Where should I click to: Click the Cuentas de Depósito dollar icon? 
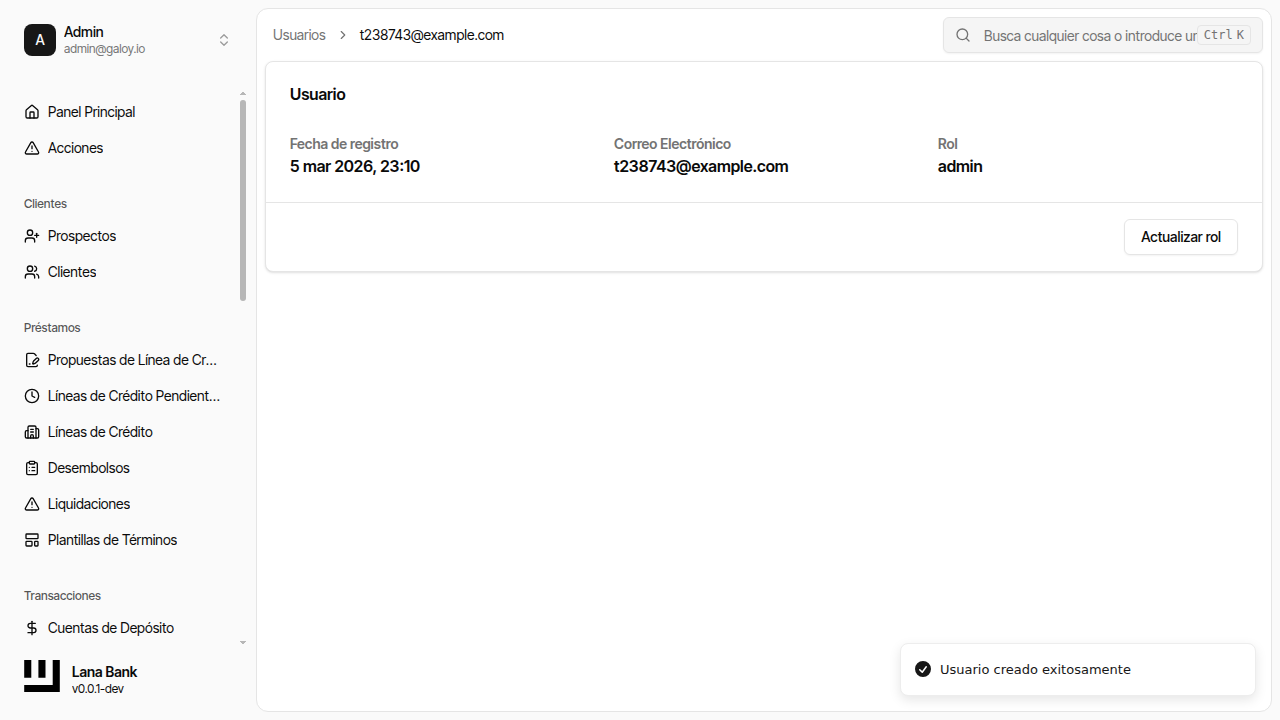(32, 628)
